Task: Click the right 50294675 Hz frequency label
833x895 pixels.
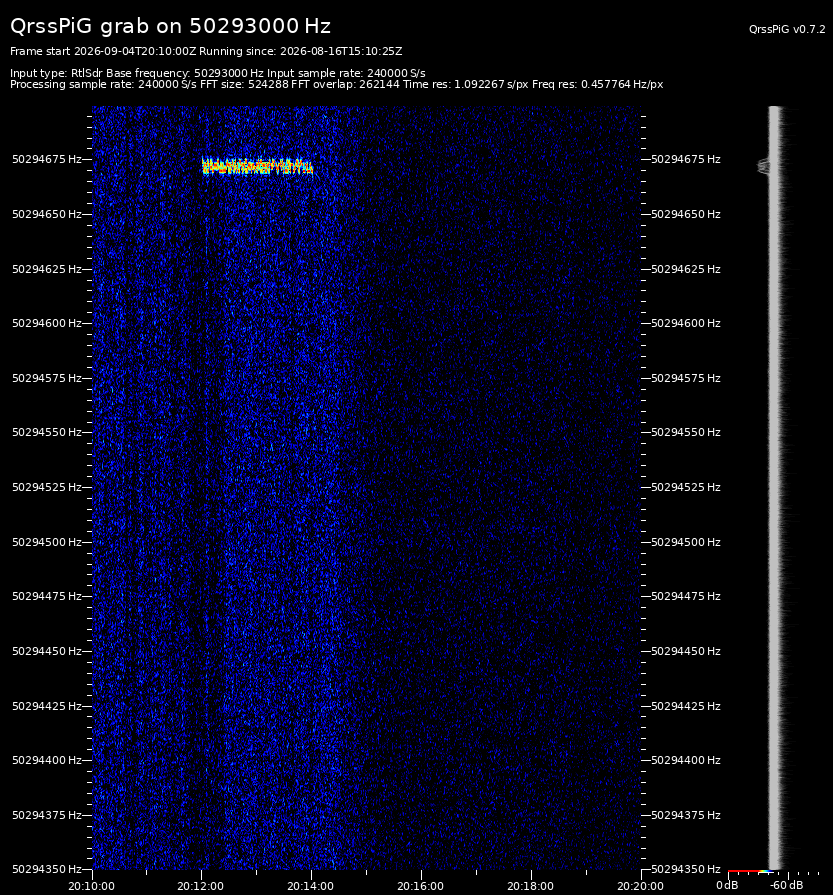Action: pos(686,159)
